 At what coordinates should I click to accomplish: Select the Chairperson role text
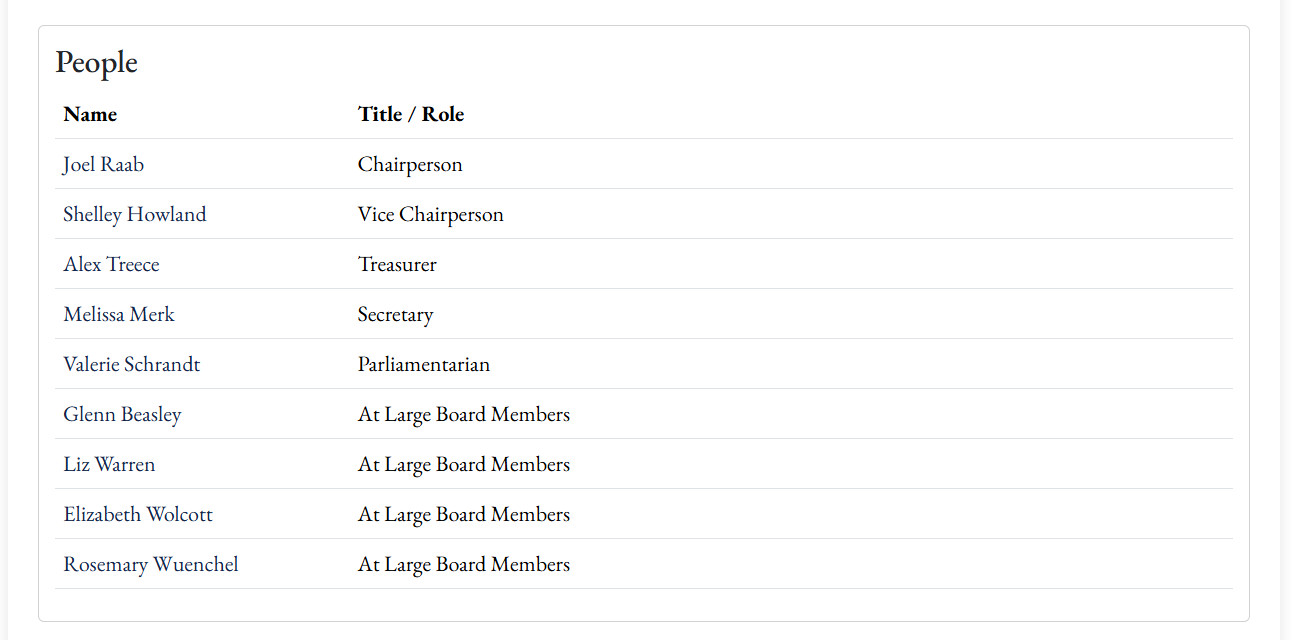point(410,164)
